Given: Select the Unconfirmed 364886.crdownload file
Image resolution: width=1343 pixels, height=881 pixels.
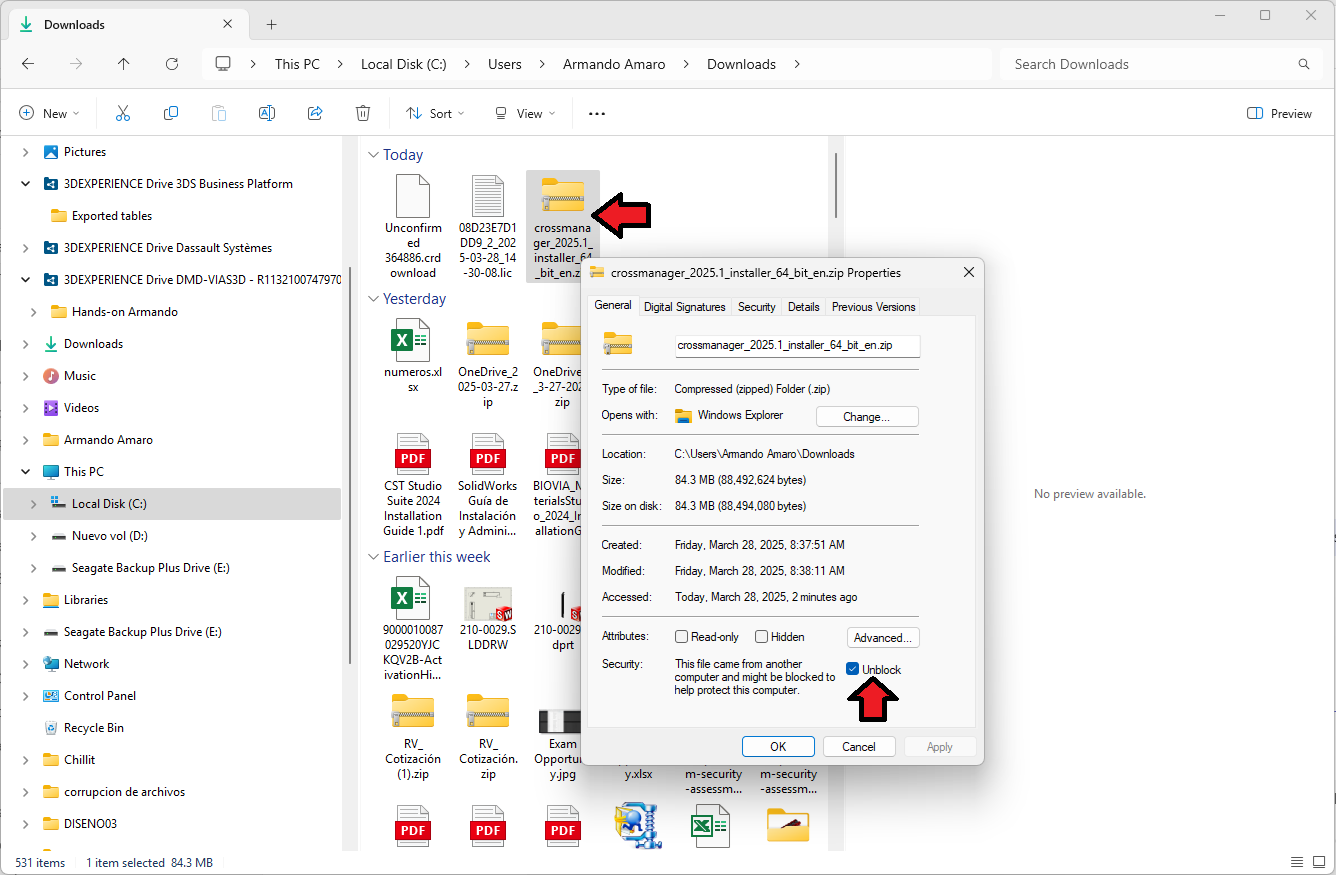Looking at the screenshot, I should pyautogui.click(x=412, y=227).
